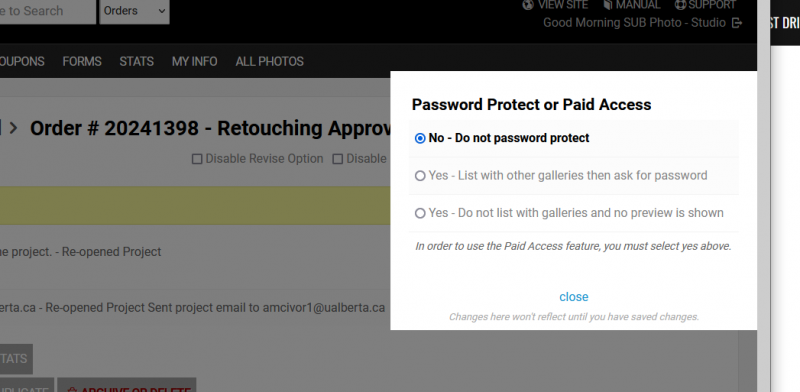Click the logout icon beside Studio
This screenshot has width=800, height=392.
tap(737, 23)
